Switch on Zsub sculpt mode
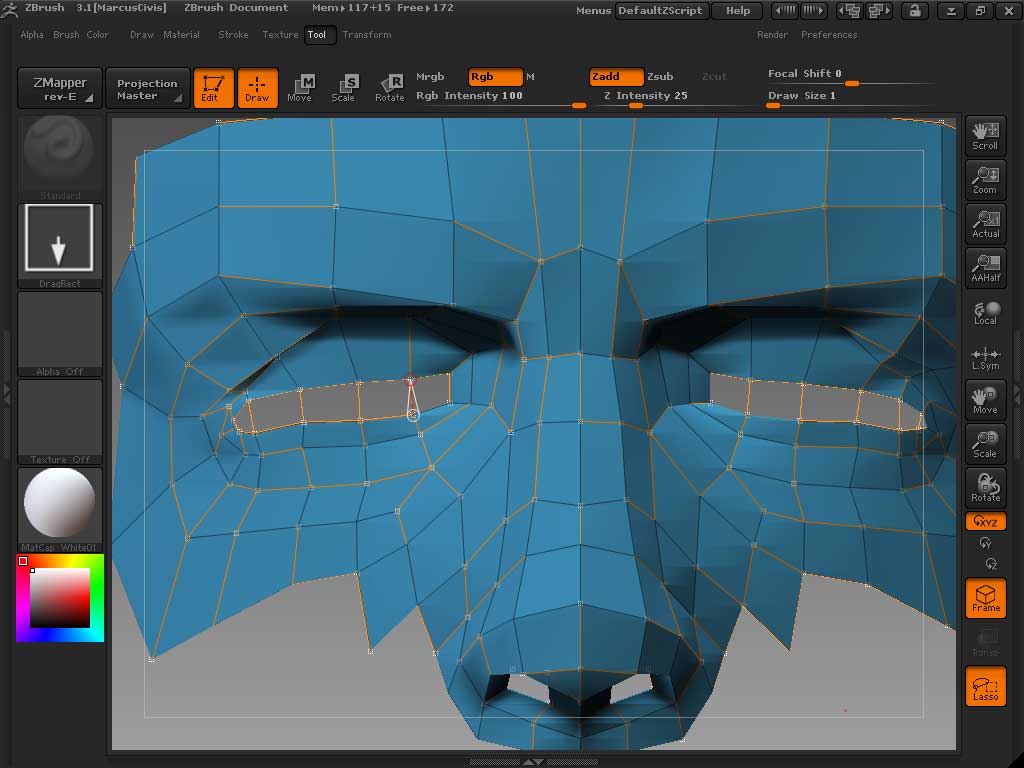This screenshot has height=768, width=1024. (x=660, y=76)
